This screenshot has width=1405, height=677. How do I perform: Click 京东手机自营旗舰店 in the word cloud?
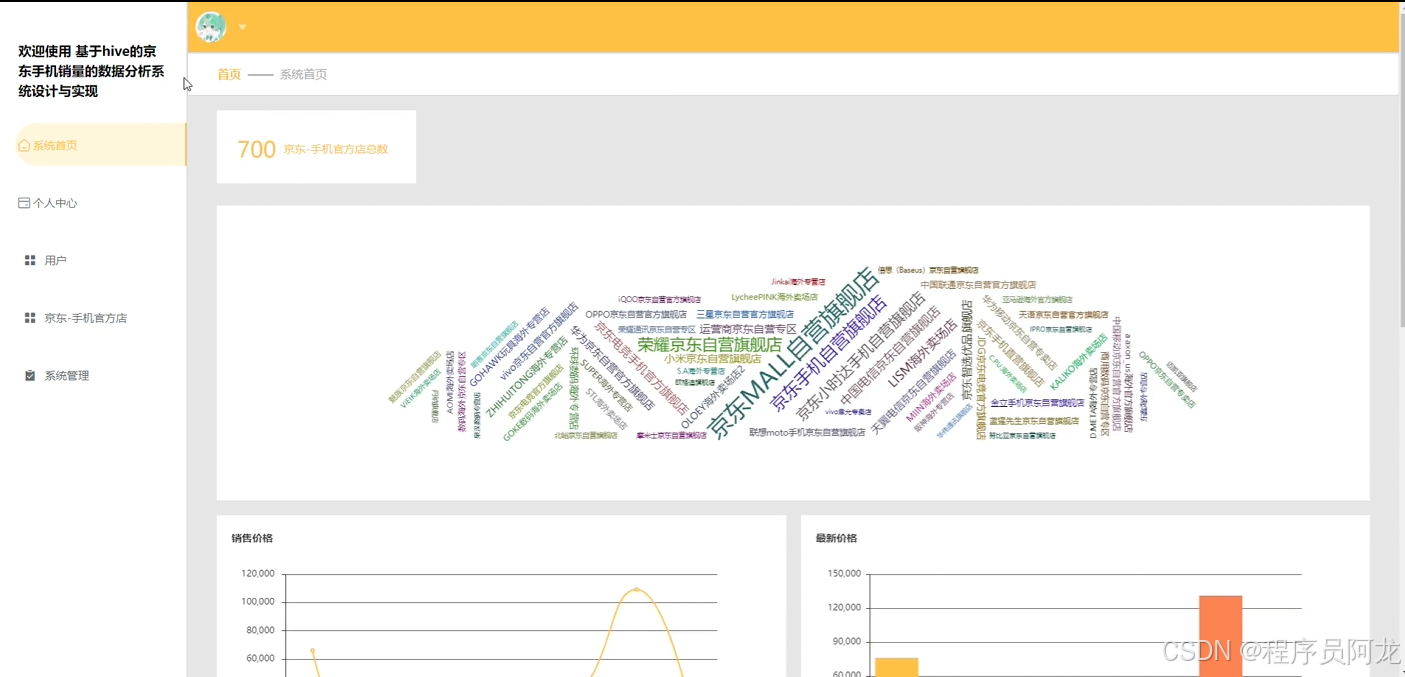pyautogui.click(x=828, y=355)
